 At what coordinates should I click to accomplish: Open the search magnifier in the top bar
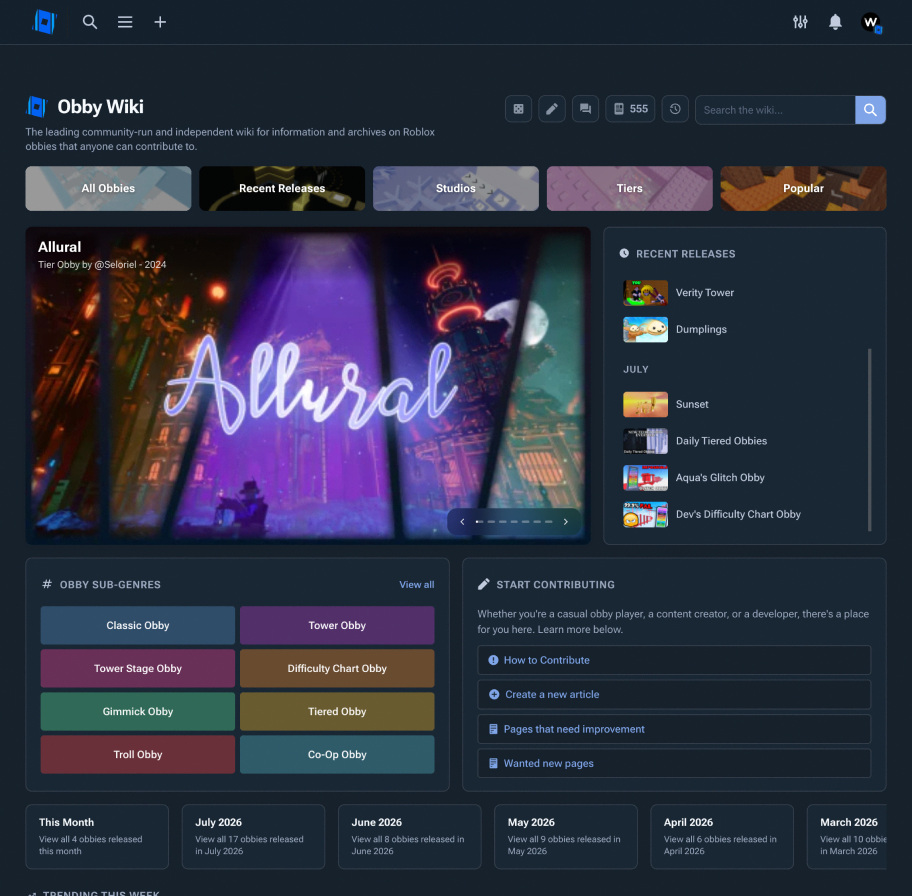coord(90,22)
